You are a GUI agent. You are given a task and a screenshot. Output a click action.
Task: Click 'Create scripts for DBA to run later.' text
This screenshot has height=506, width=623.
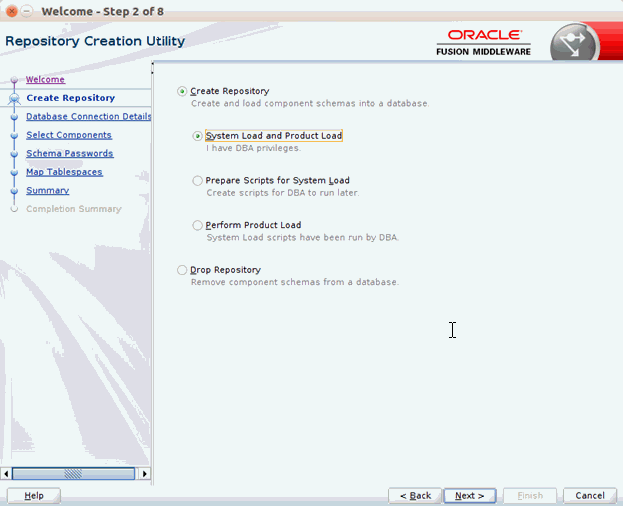282,193
